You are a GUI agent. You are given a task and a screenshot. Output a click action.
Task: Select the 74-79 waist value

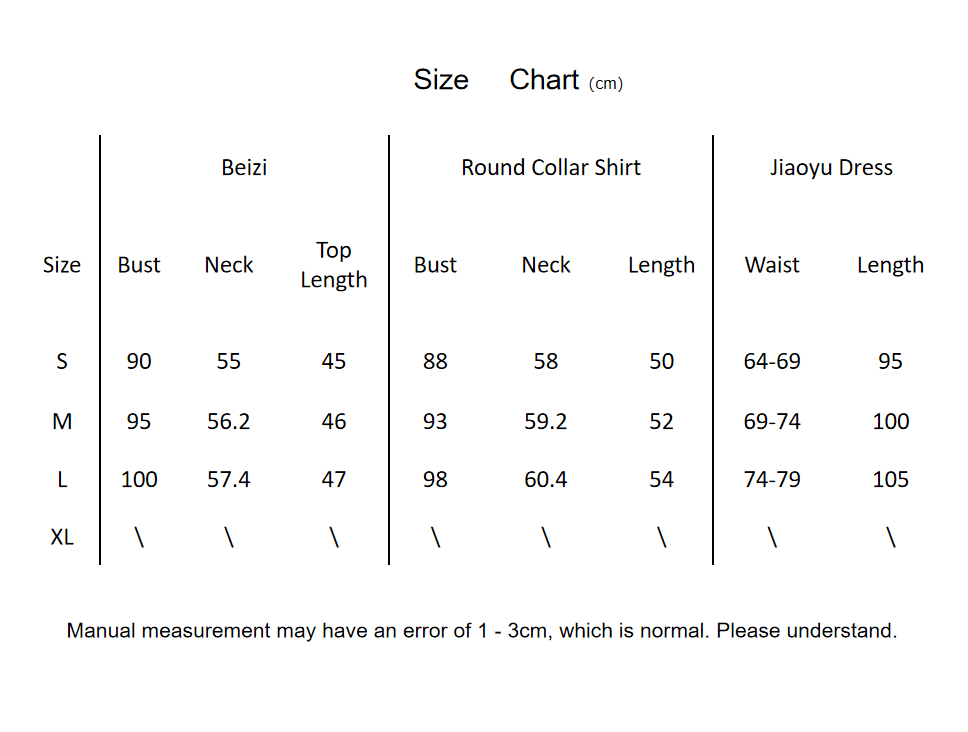click(772, 480)
